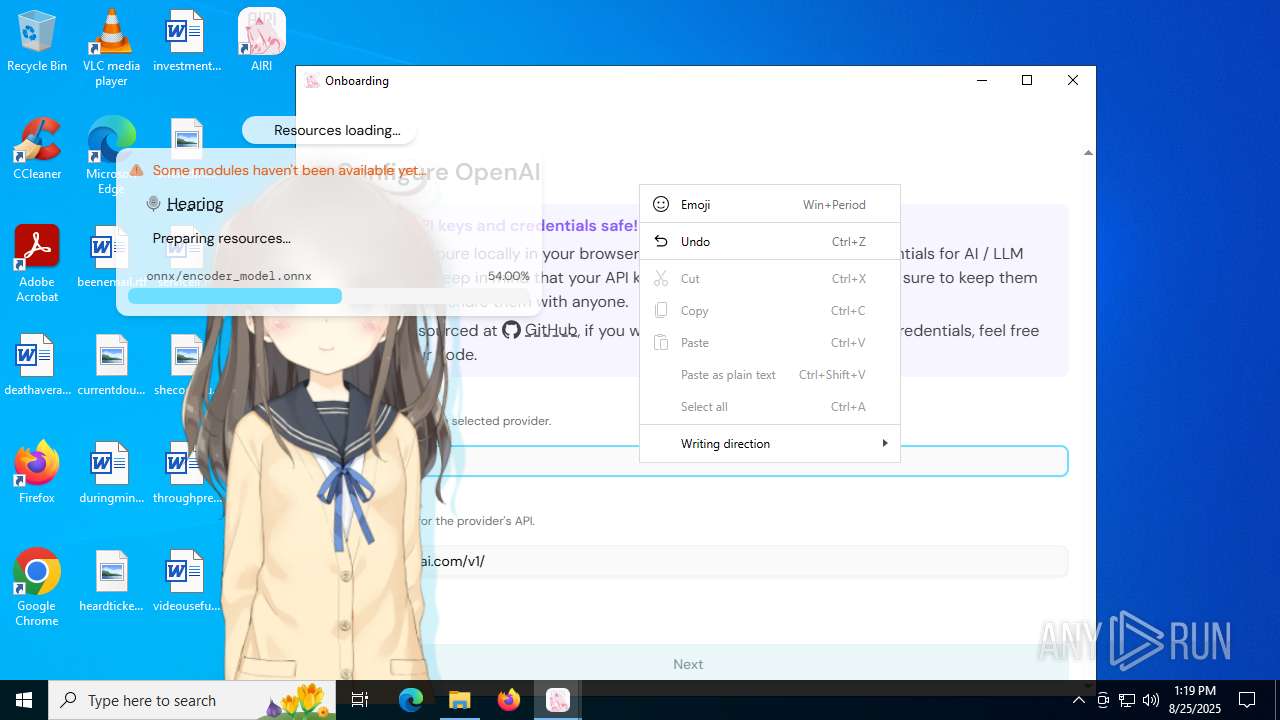Select Copy in the context menu
Viewport: 1280px width, 720px height.
pyautogui.click(x=770, y=310)
